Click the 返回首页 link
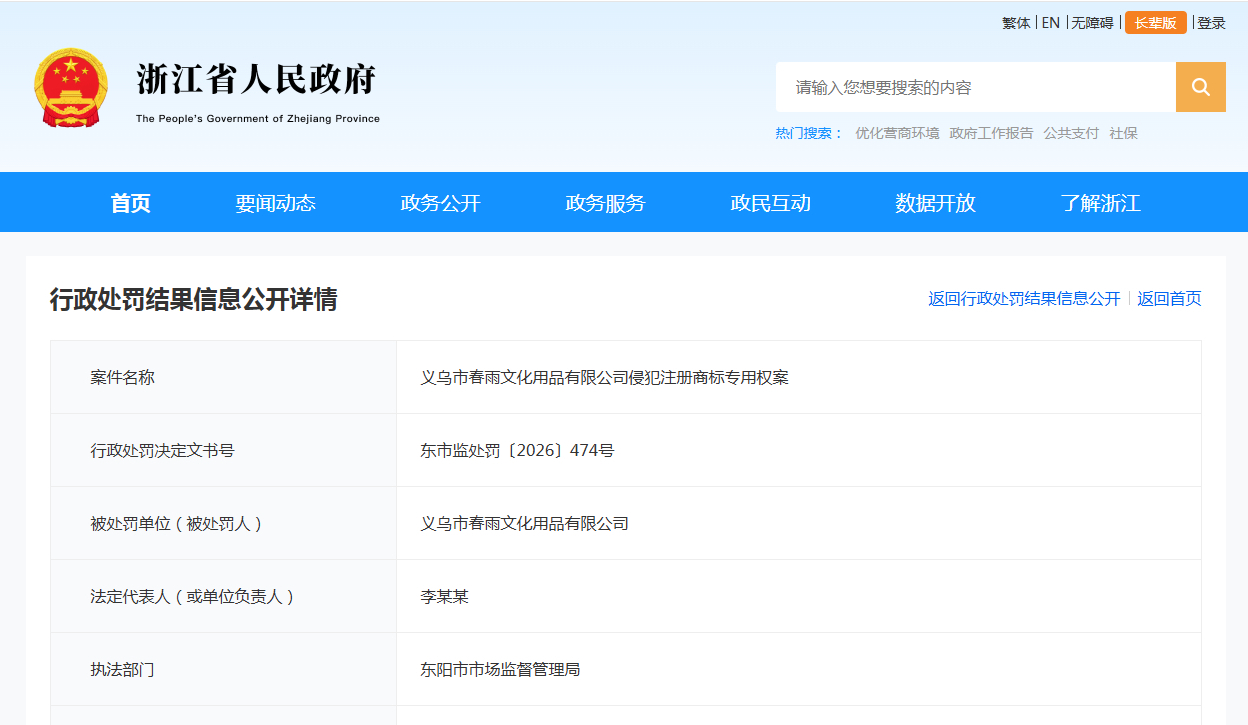The width and height of the screenshot is (1248, 725). coord(1169,298)
